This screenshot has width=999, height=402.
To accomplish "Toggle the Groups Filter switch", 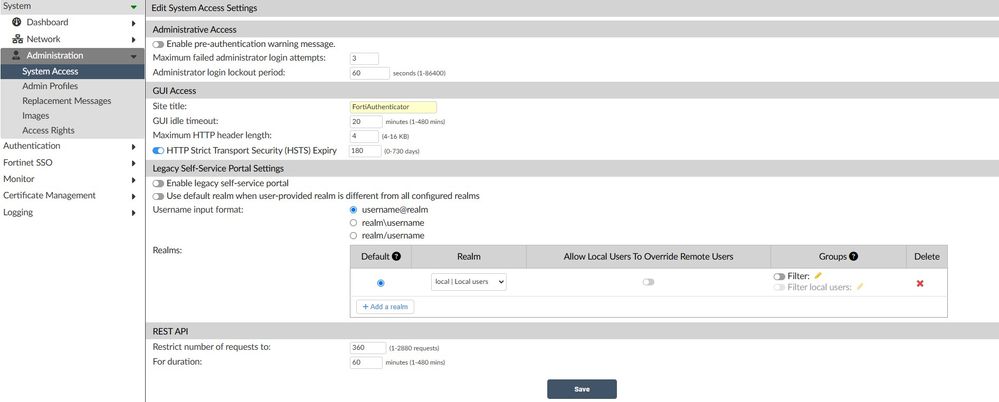I will pyautogui.click(x=779, y=276).
